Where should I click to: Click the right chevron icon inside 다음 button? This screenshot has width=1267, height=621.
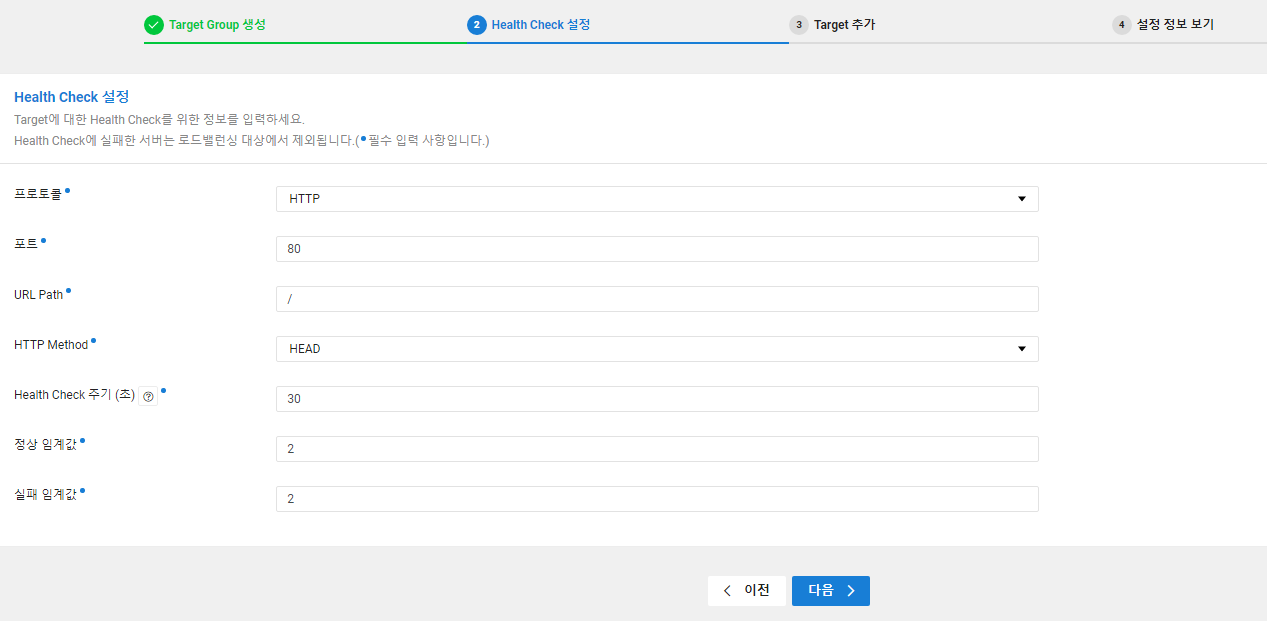(x=852, y=591)
